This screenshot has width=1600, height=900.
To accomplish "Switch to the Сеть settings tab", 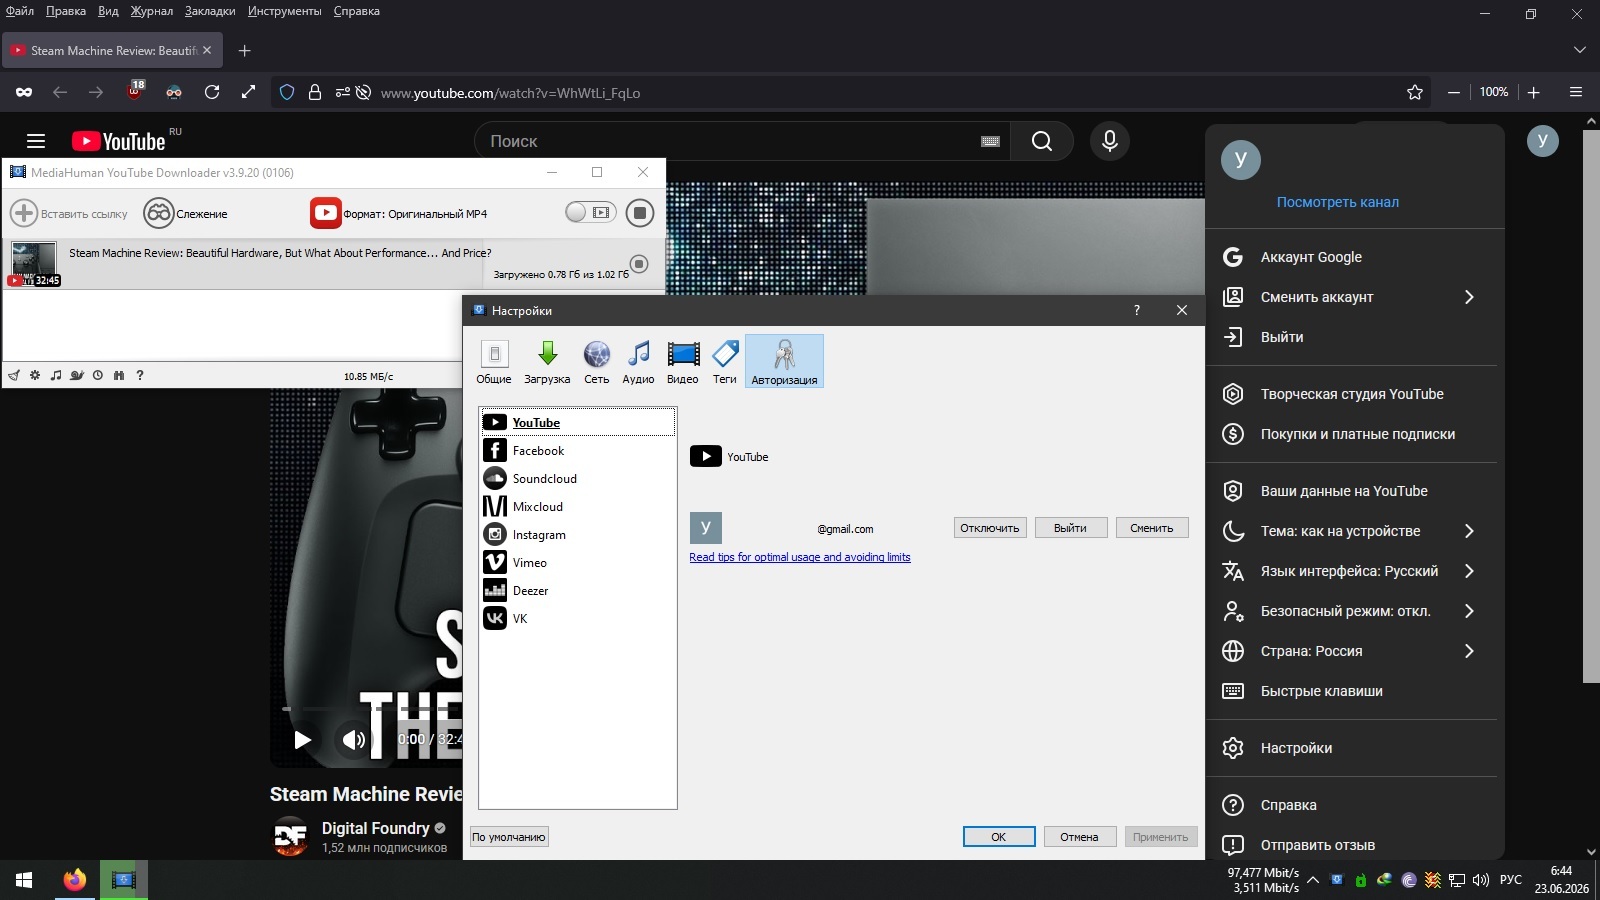I will tap(597, 361).
